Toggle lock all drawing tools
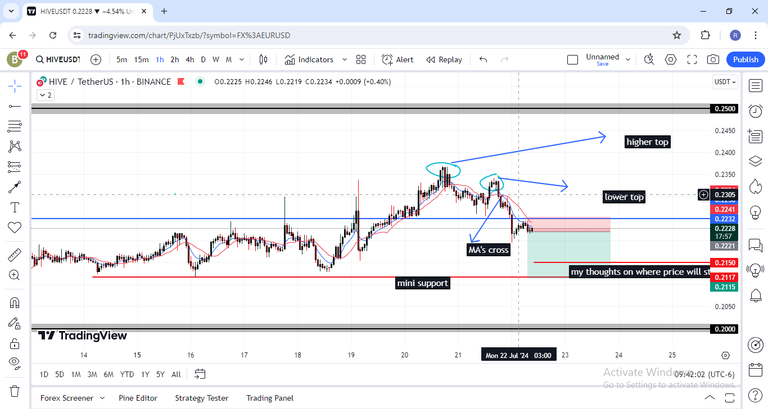This screenshot has width=768, height=409. click(15, 343)
